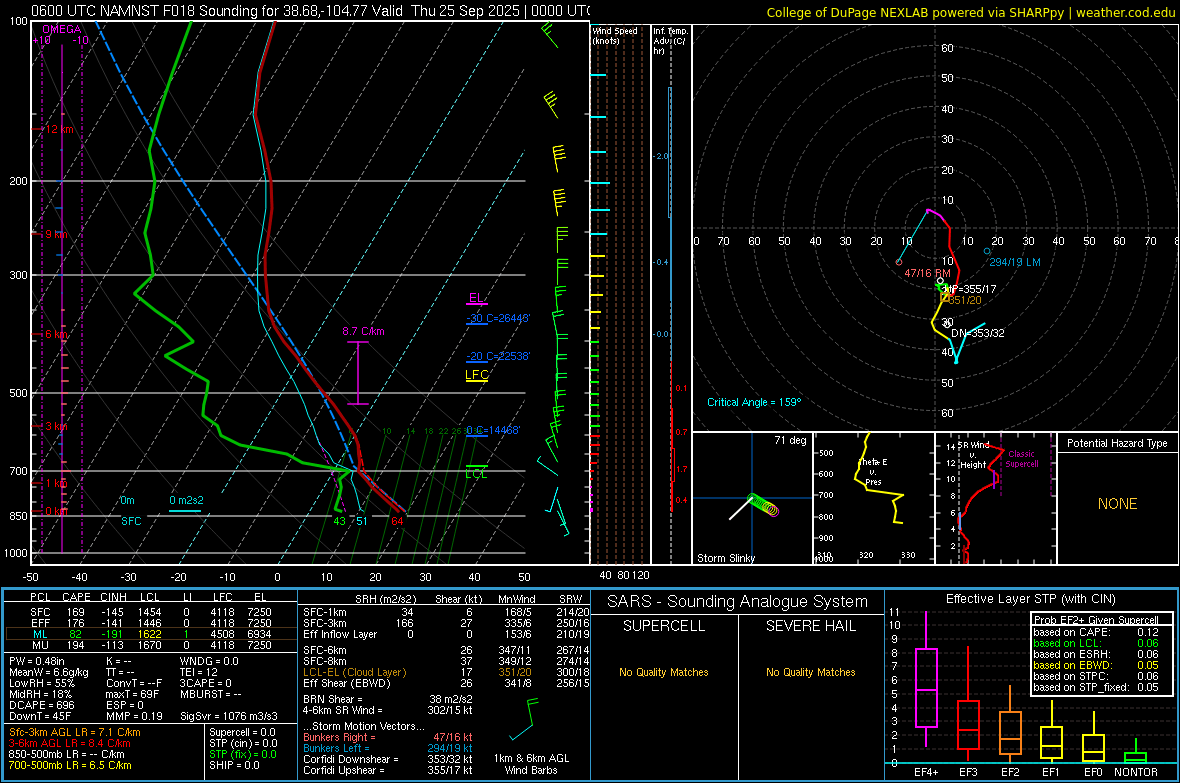Click the PW = 0.48in value
The height and width of the screenshot is (783, 1180).
38,661
